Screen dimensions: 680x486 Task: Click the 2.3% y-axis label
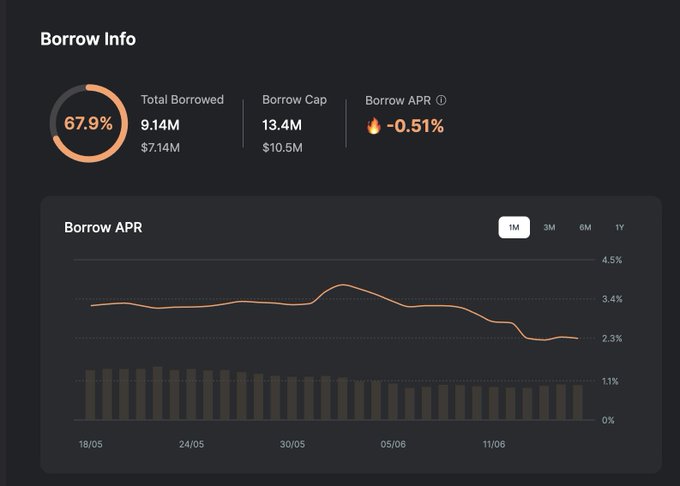[612, 338]
